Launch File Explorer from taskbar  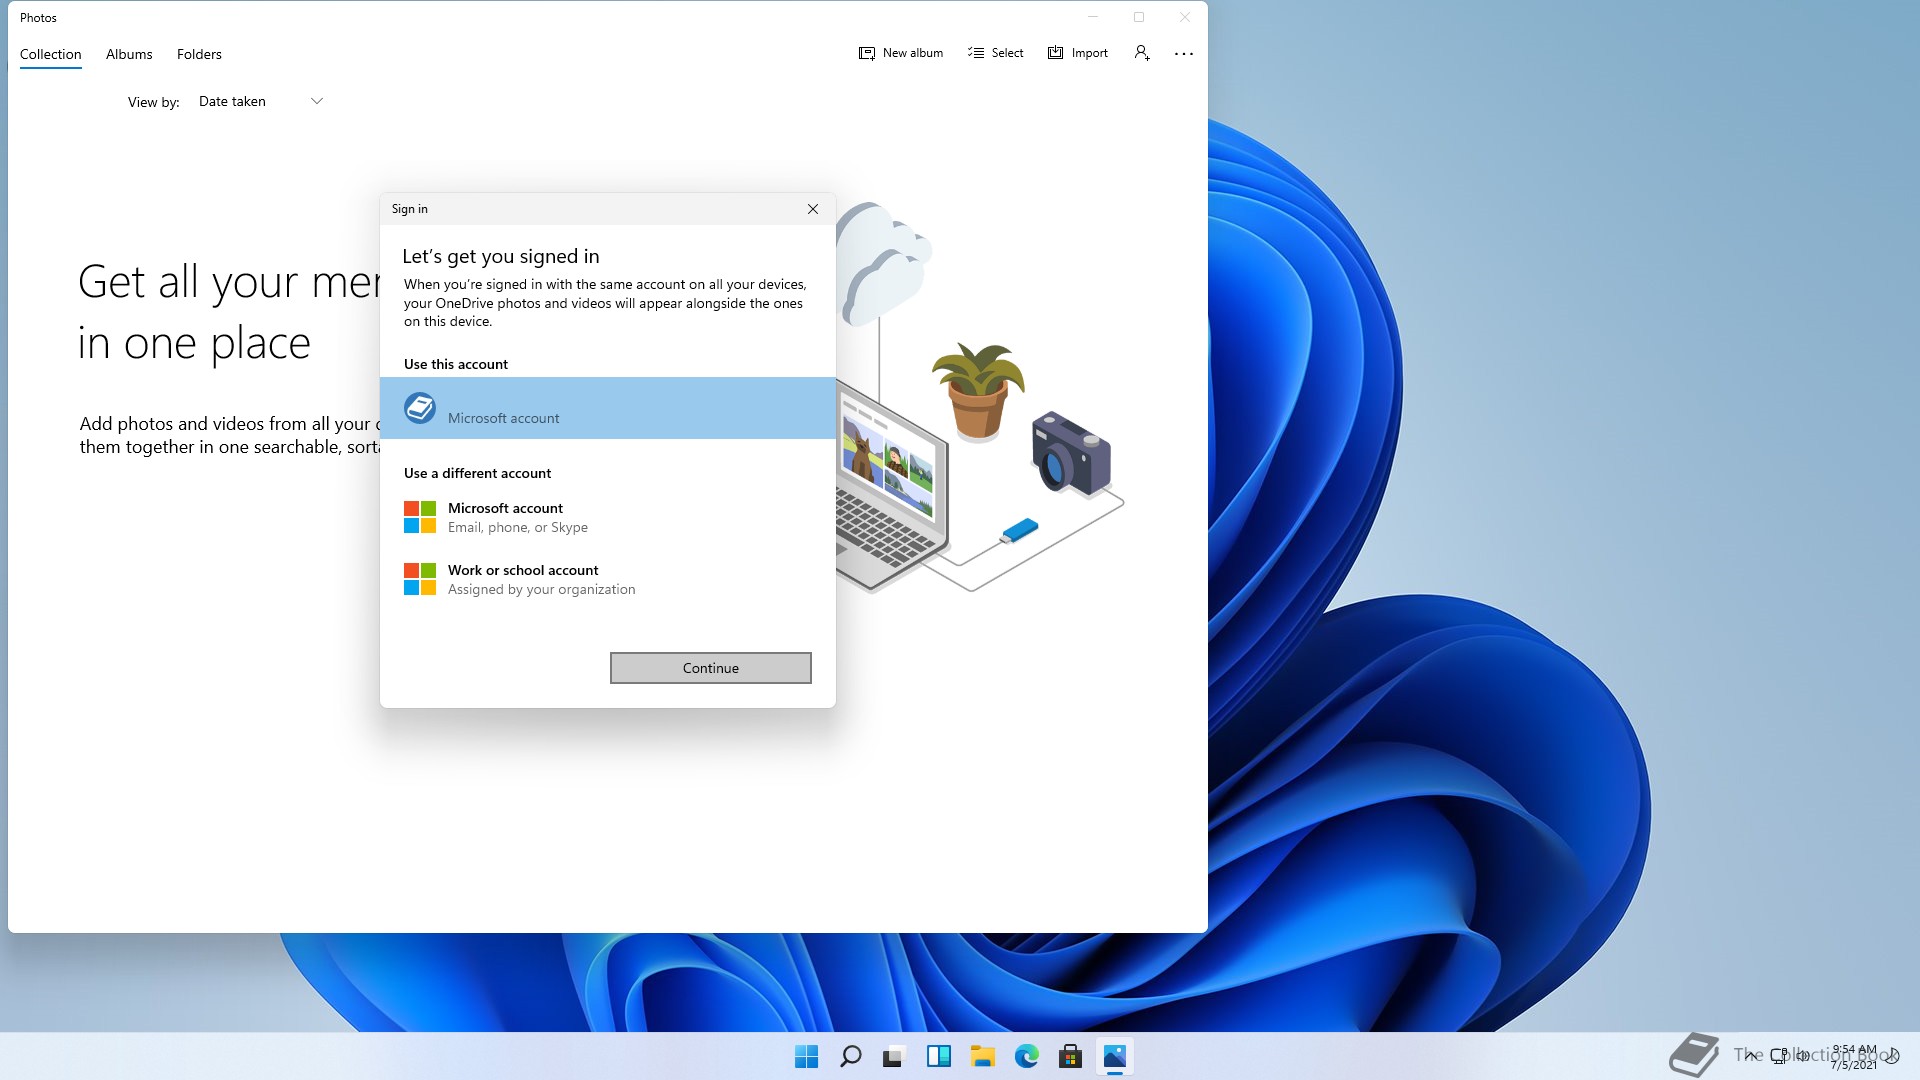click(983, 1056)
